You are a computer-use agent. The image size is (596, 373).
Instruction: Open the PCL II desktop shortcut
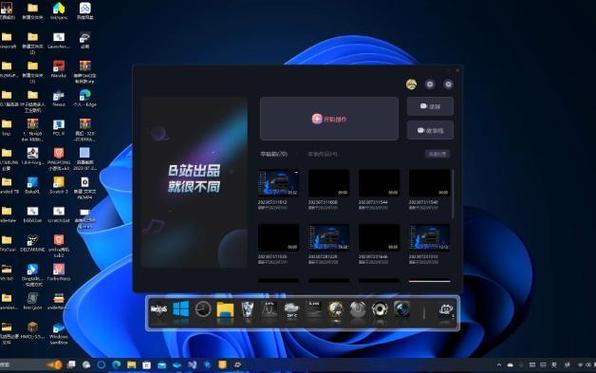[x=59, y=128]
